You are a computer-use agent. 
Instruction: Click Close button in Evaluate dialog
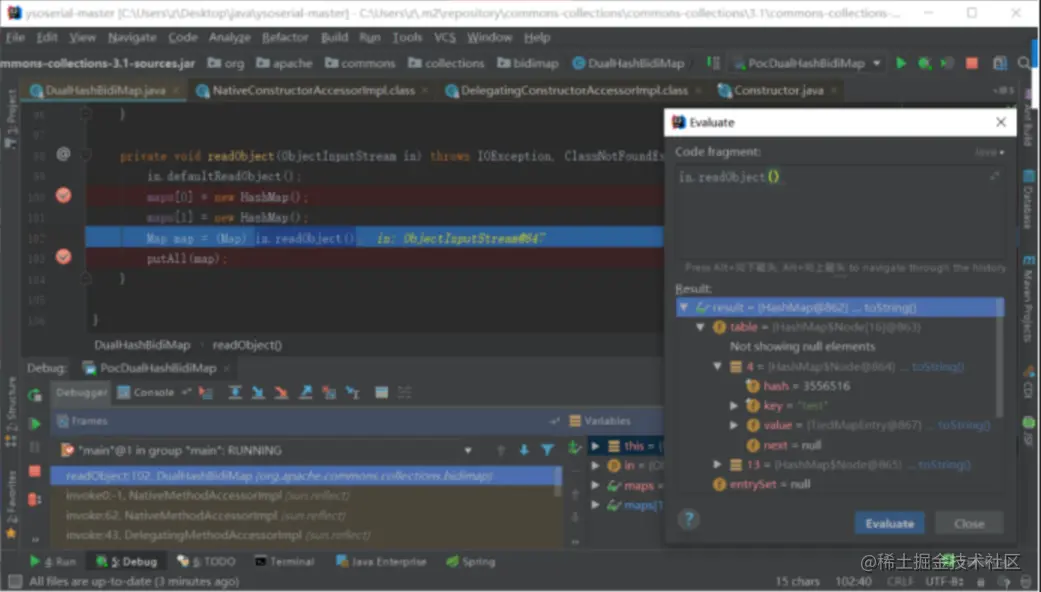coord(969,524)
